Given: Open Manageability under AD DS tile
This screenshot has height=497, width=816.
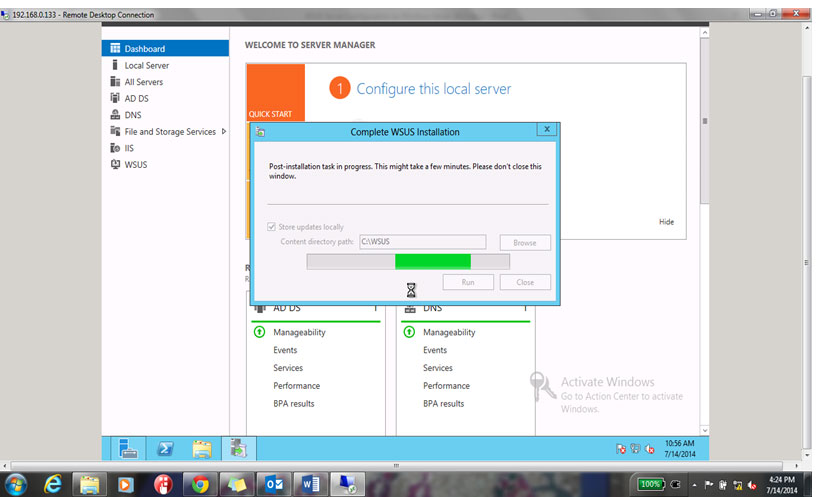Looking at the screenshot, I should pos(299,332).
